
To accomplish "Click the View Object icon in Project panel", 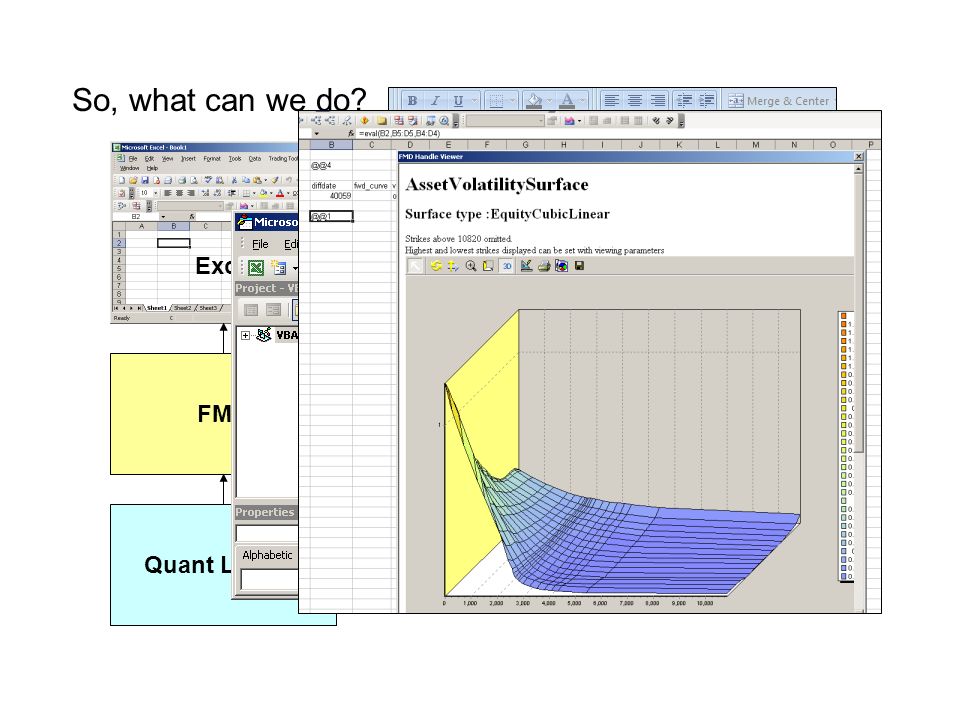I will coord(273,310).
